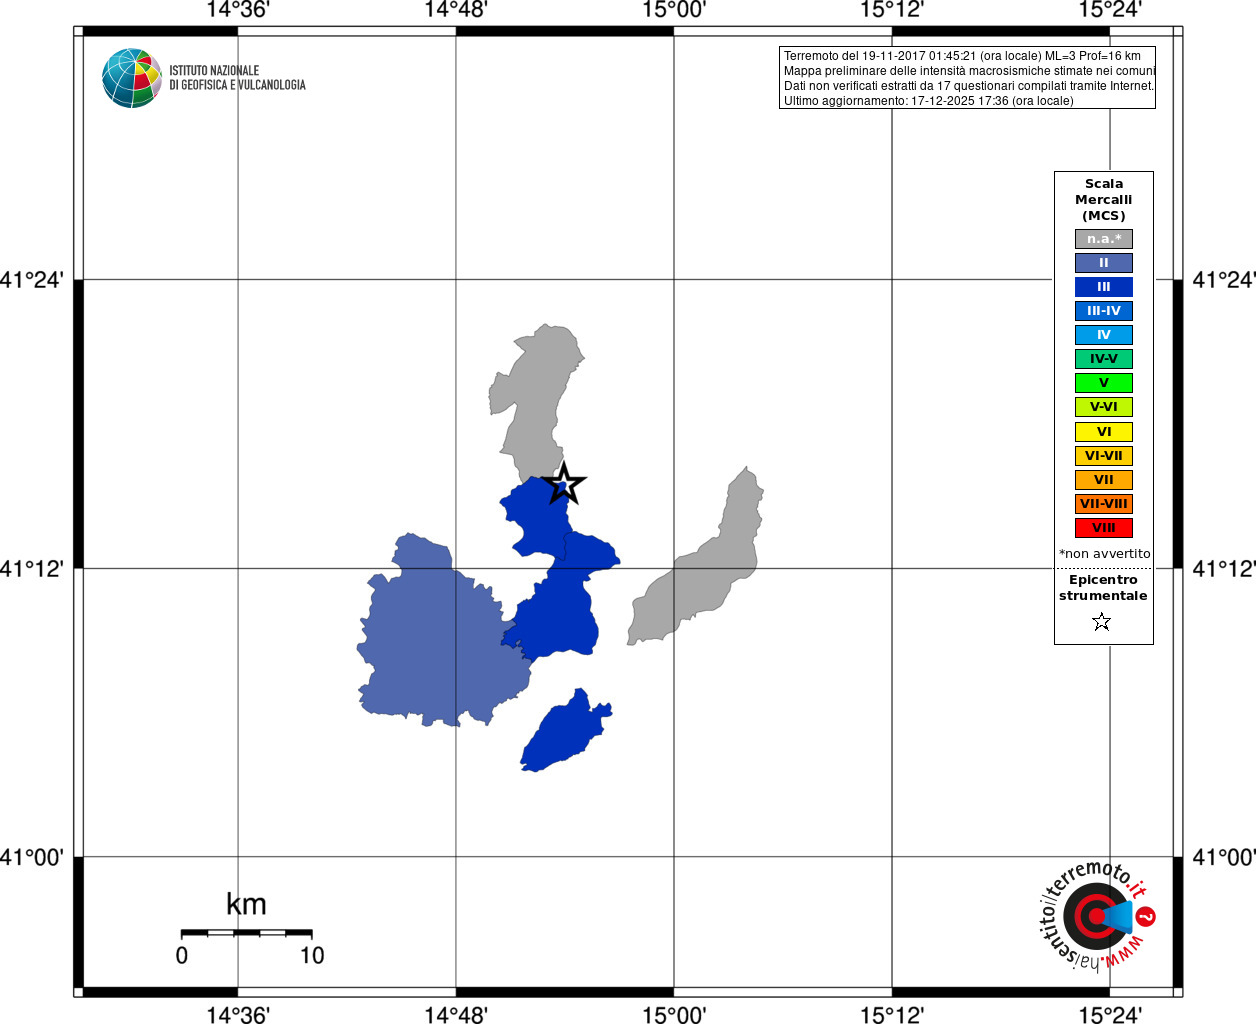Viewport: 1256px width, 1024px height.
Task: Click the top axis label 14°36'
Action: pos(238,10)
